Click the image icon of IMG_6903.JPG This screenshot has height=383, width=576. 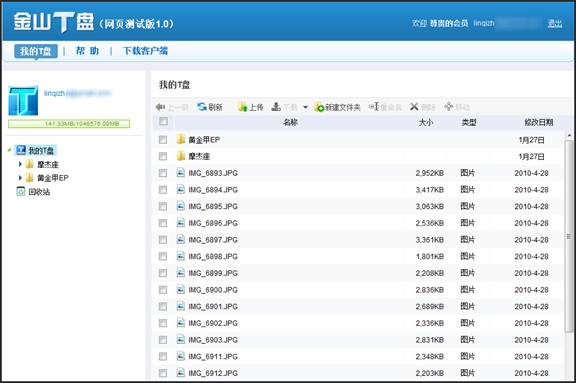181,339
